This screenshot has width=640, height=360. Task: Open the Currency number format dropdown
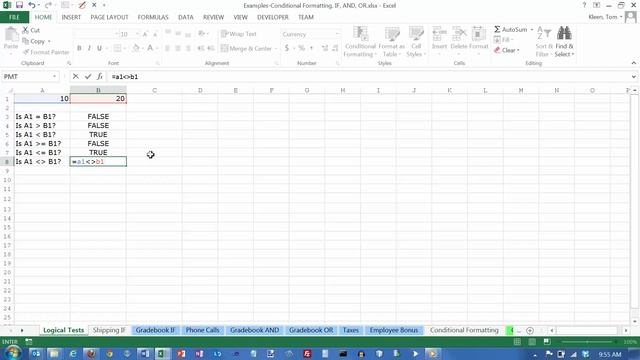tap(338, 34)
